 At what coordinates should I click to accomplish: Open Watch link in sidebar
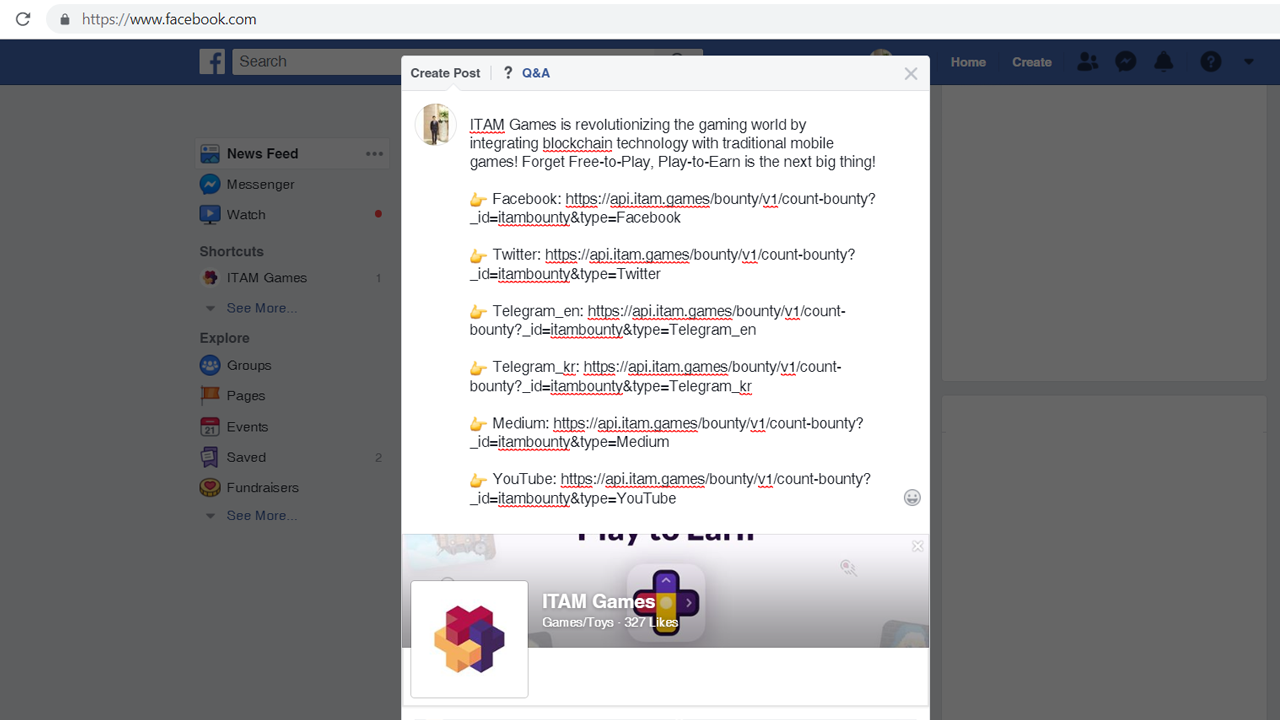coord(246,215)
